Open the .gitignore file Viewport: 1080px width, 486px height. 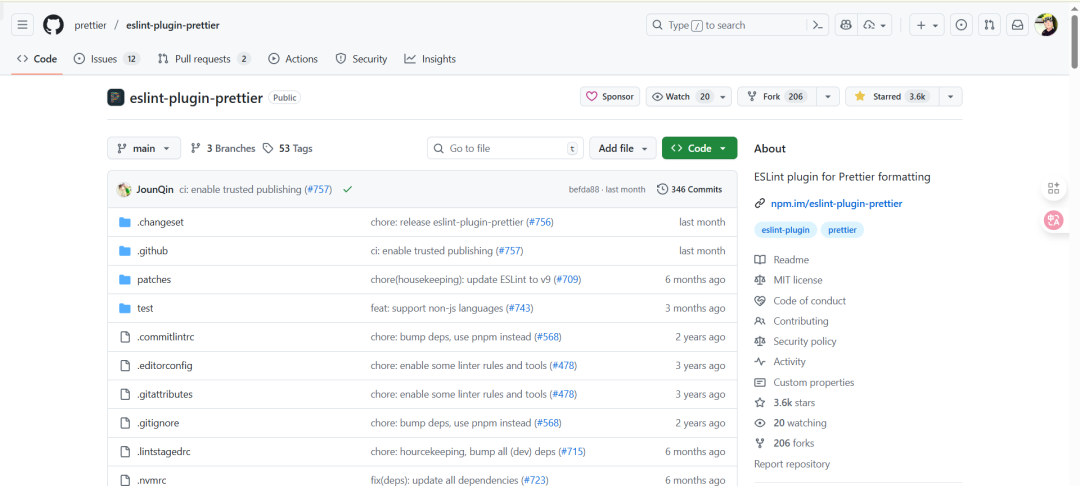[x=158, y=423]
